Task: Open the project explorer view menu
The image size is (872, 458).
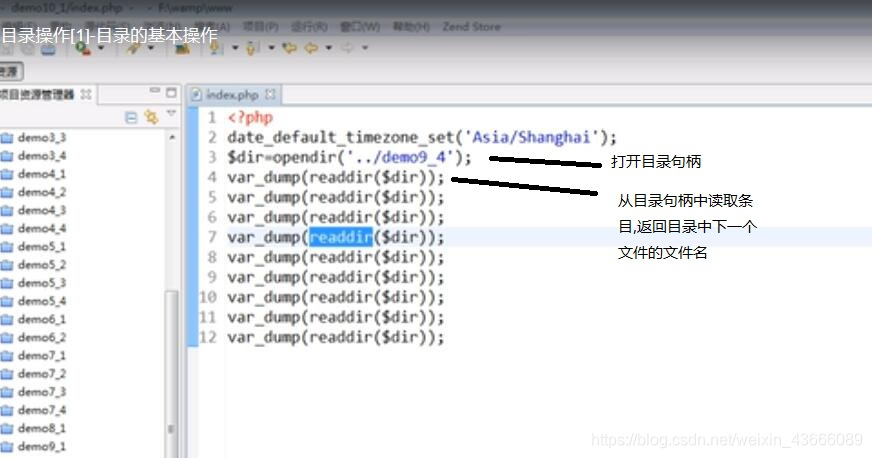Action: tap(171, 114)
